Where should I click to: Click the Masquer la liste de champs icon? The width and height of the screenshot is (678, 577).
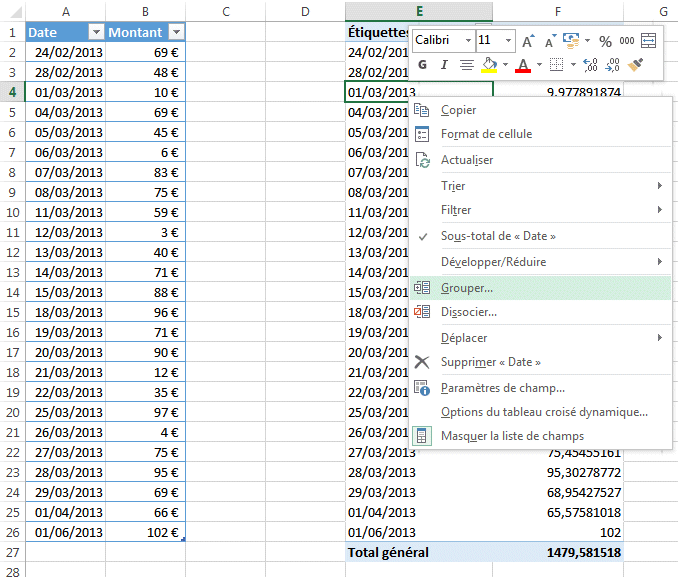coord(422,436)
